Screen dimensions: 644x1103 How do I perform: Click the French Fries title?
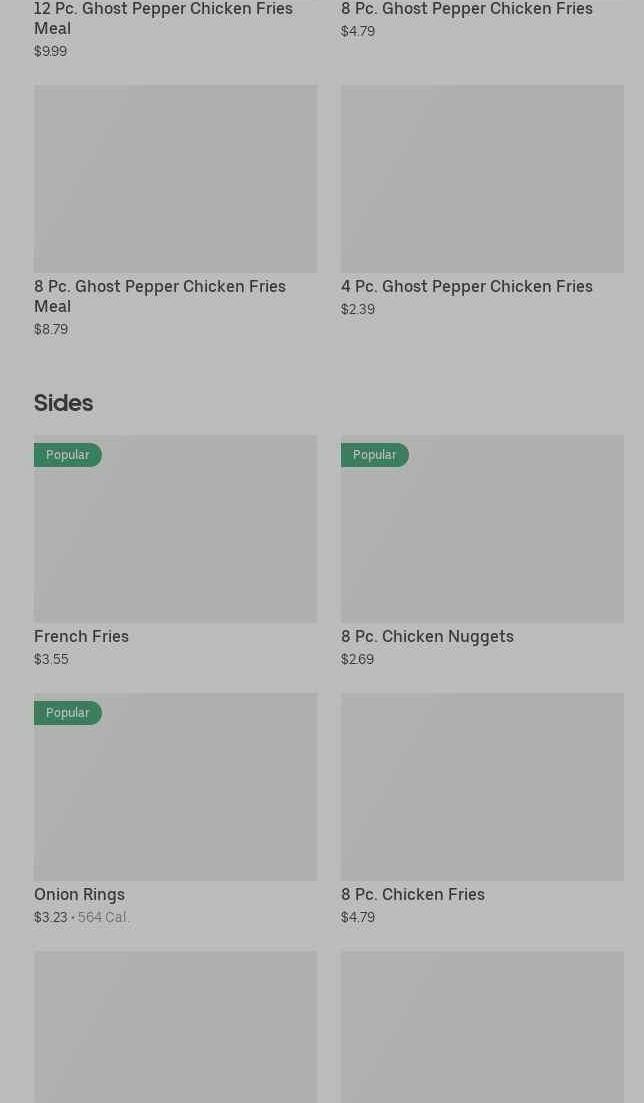(81, 636)
